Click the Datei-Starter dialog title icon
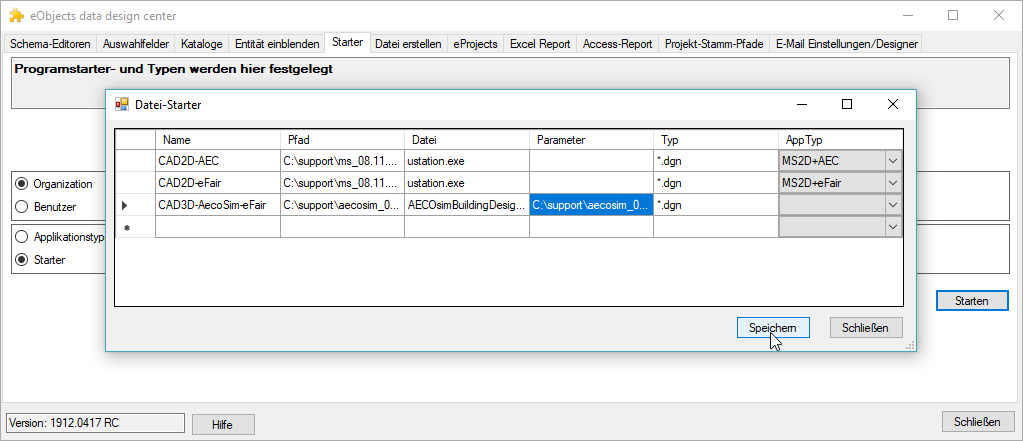Image resolution: width=1023 pixels, height=441 pixels. (x=122, y=104)
